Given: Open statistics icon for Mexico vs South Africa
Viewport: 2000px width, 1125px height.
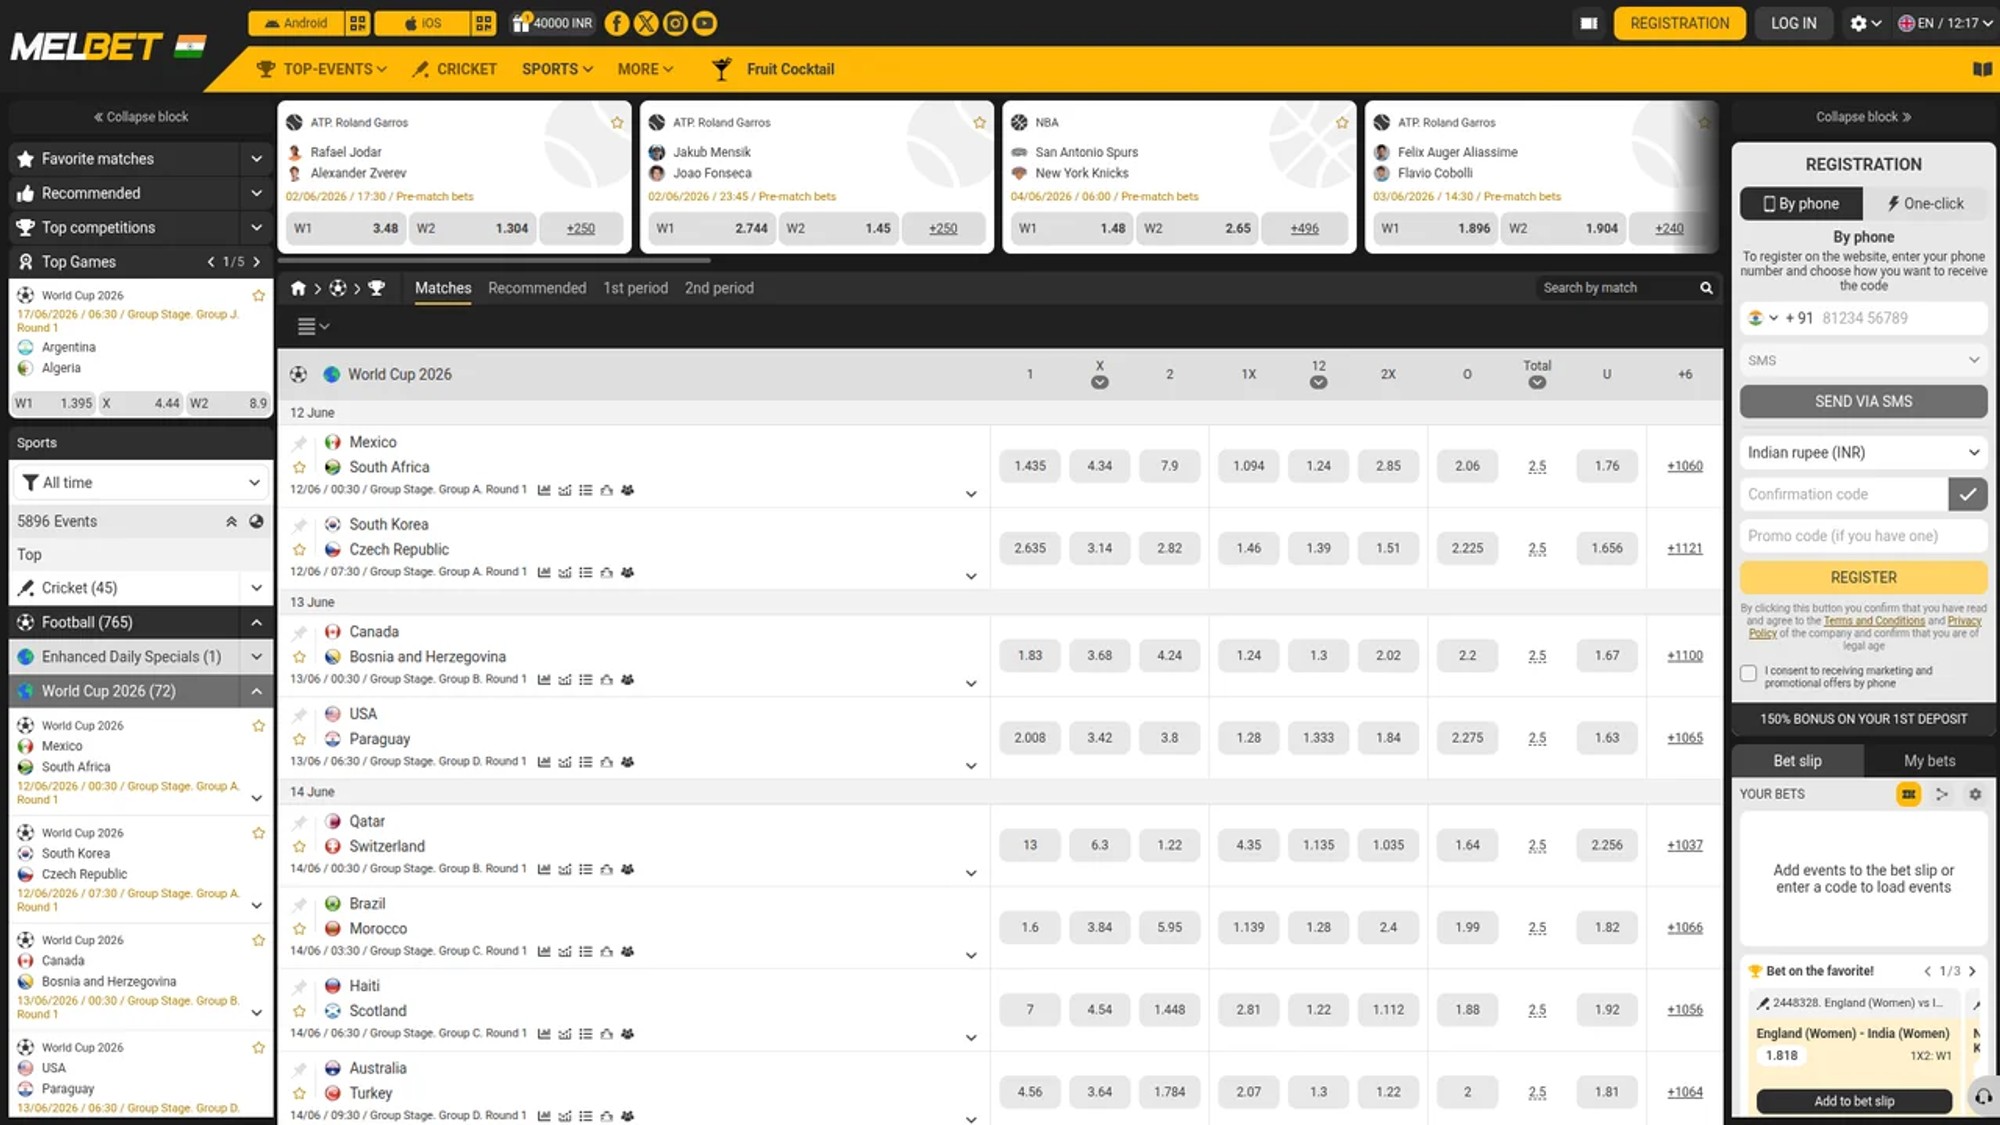Looking at the screenshot, I should 544,490.
